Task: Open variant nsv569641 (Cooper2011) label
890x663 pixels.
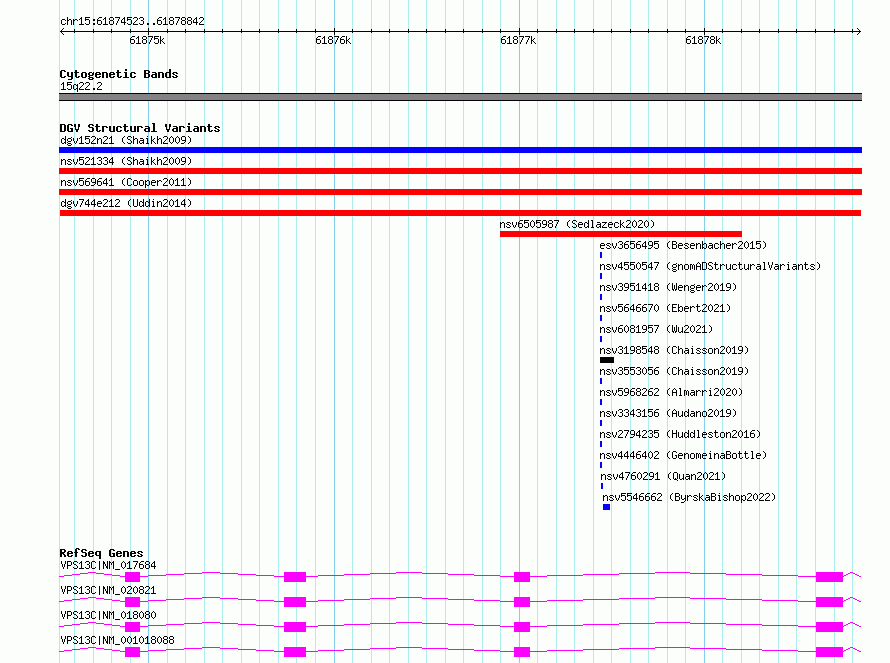Action: coord(126,182)
